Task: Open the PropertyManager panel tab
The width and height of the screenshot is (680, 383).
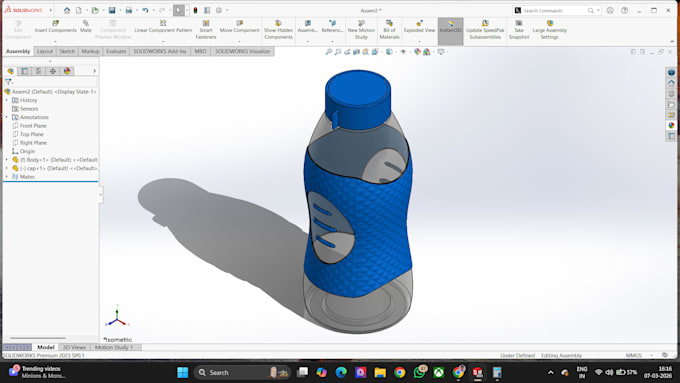Action: click(25, 71)
